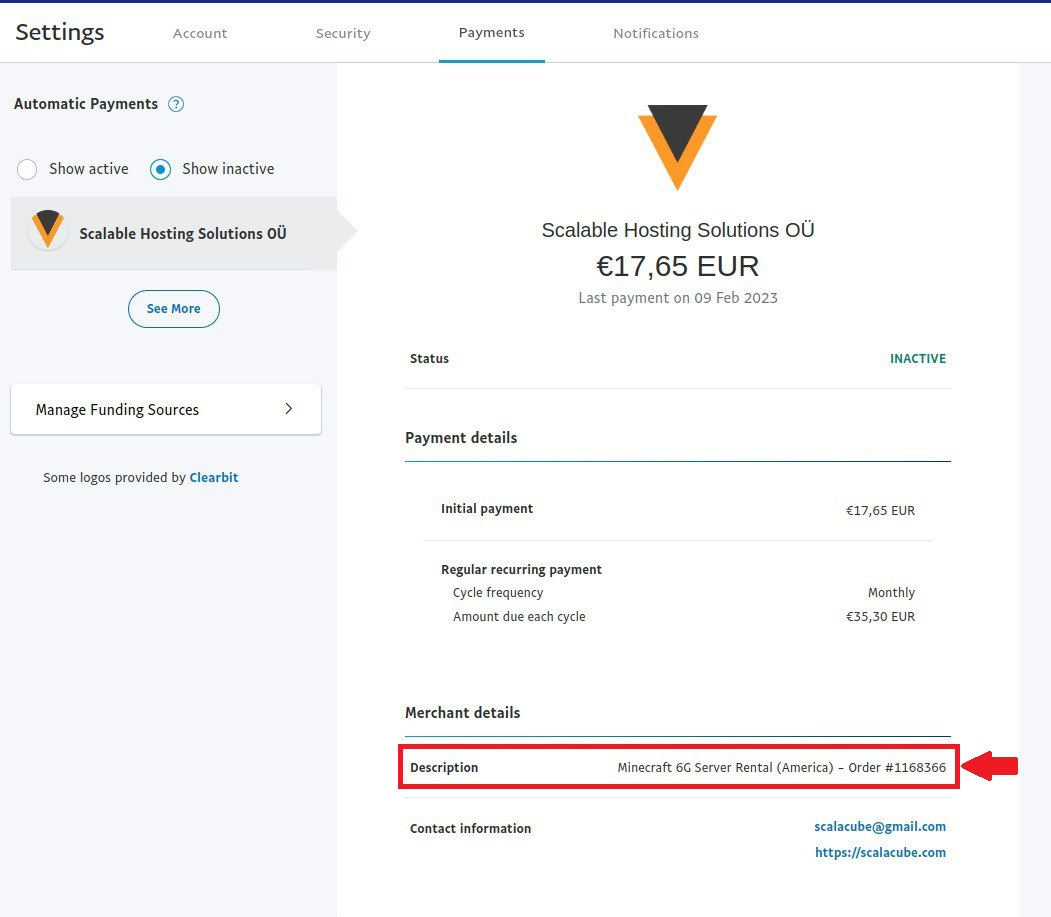Image resolution: width=1051 pixels, height=917 pixels.
Task: Select the Show inactive radio button
Action: point(160,169)
